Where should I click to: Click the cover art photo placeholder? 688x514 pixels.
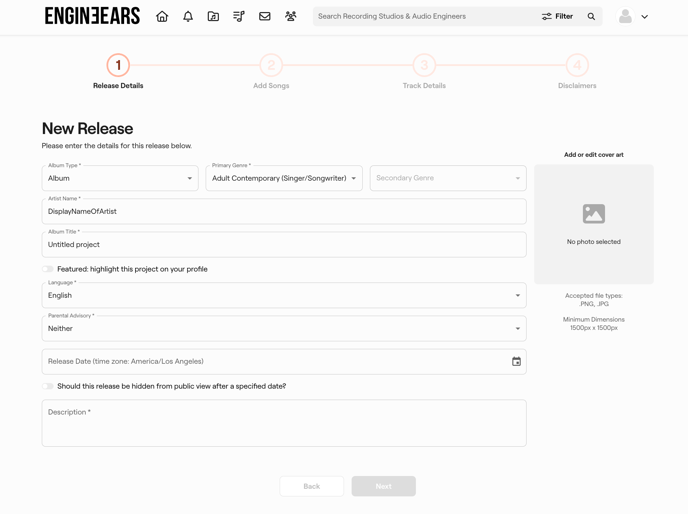(x=593, y=224)
